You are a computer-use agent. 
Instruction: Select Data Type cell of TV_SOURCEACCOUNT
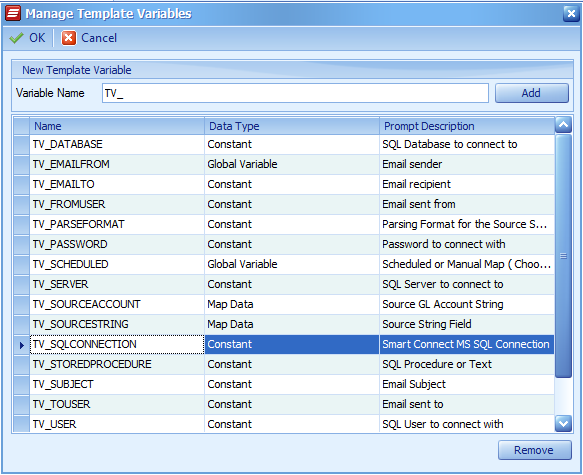(292, 304)
